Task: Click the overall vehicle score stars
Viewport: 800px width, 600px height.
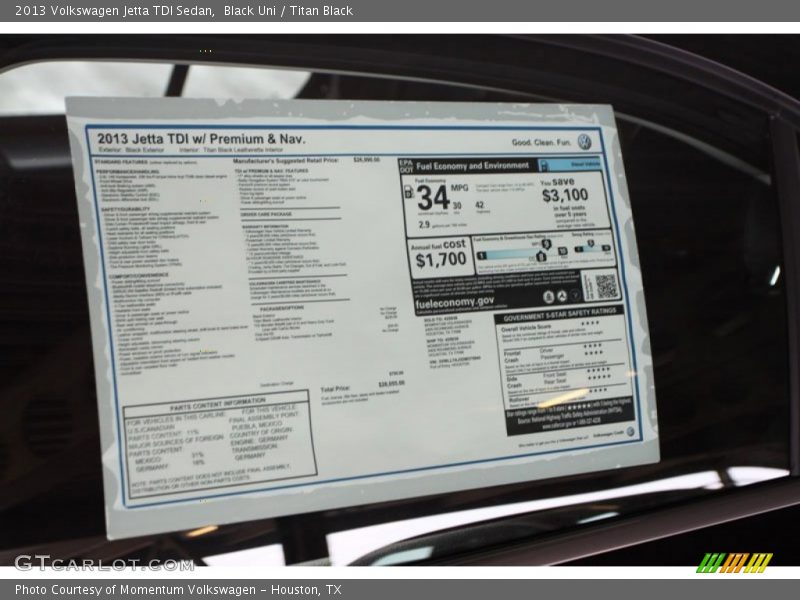Action: 590,324
